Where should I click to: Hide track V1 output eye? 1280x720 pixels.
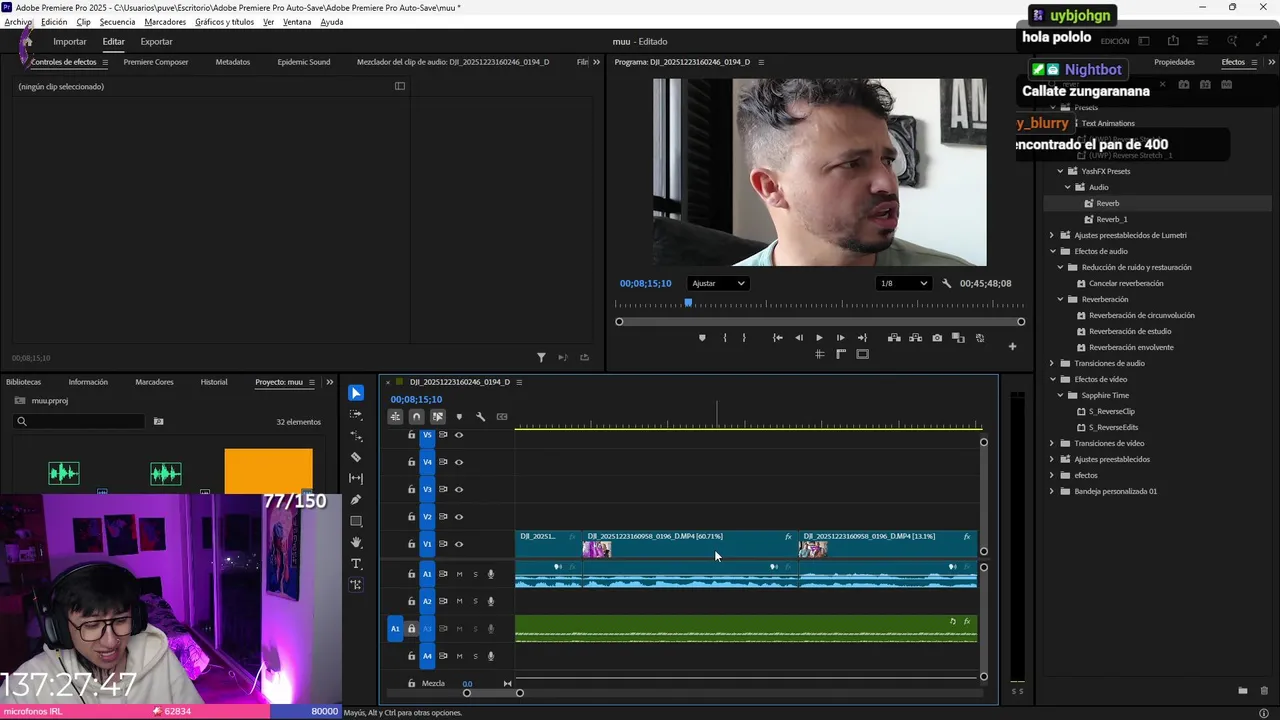click(x=459, y=544)
